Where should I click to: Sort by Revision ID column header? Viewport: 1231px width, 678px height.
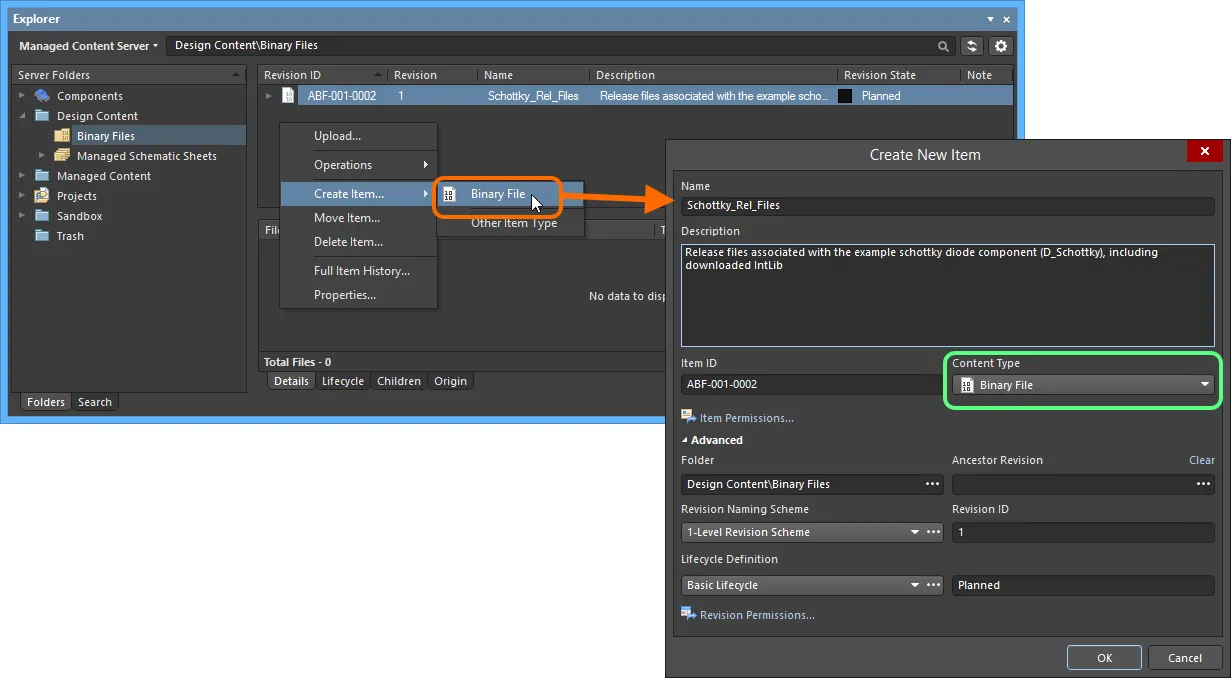[x=322, y=75]
